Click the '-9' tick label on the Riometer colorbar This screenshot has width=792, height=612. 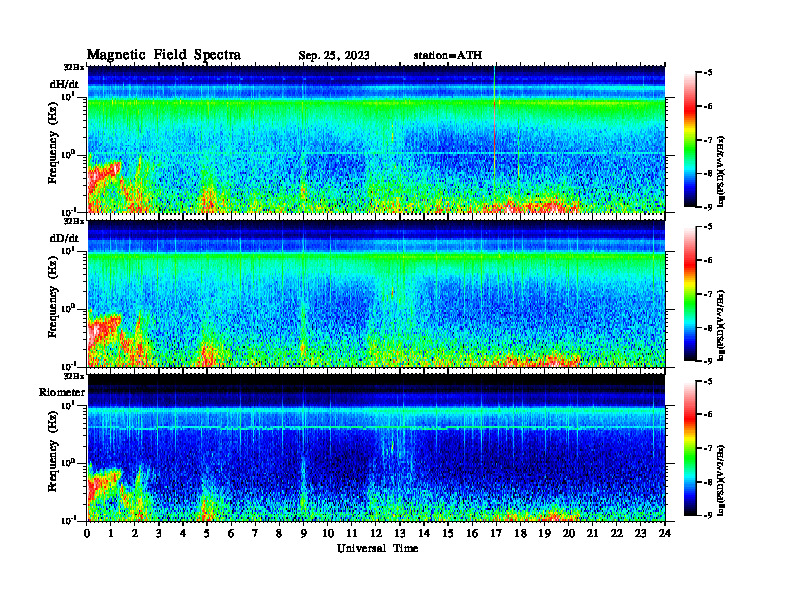[708, 515]
